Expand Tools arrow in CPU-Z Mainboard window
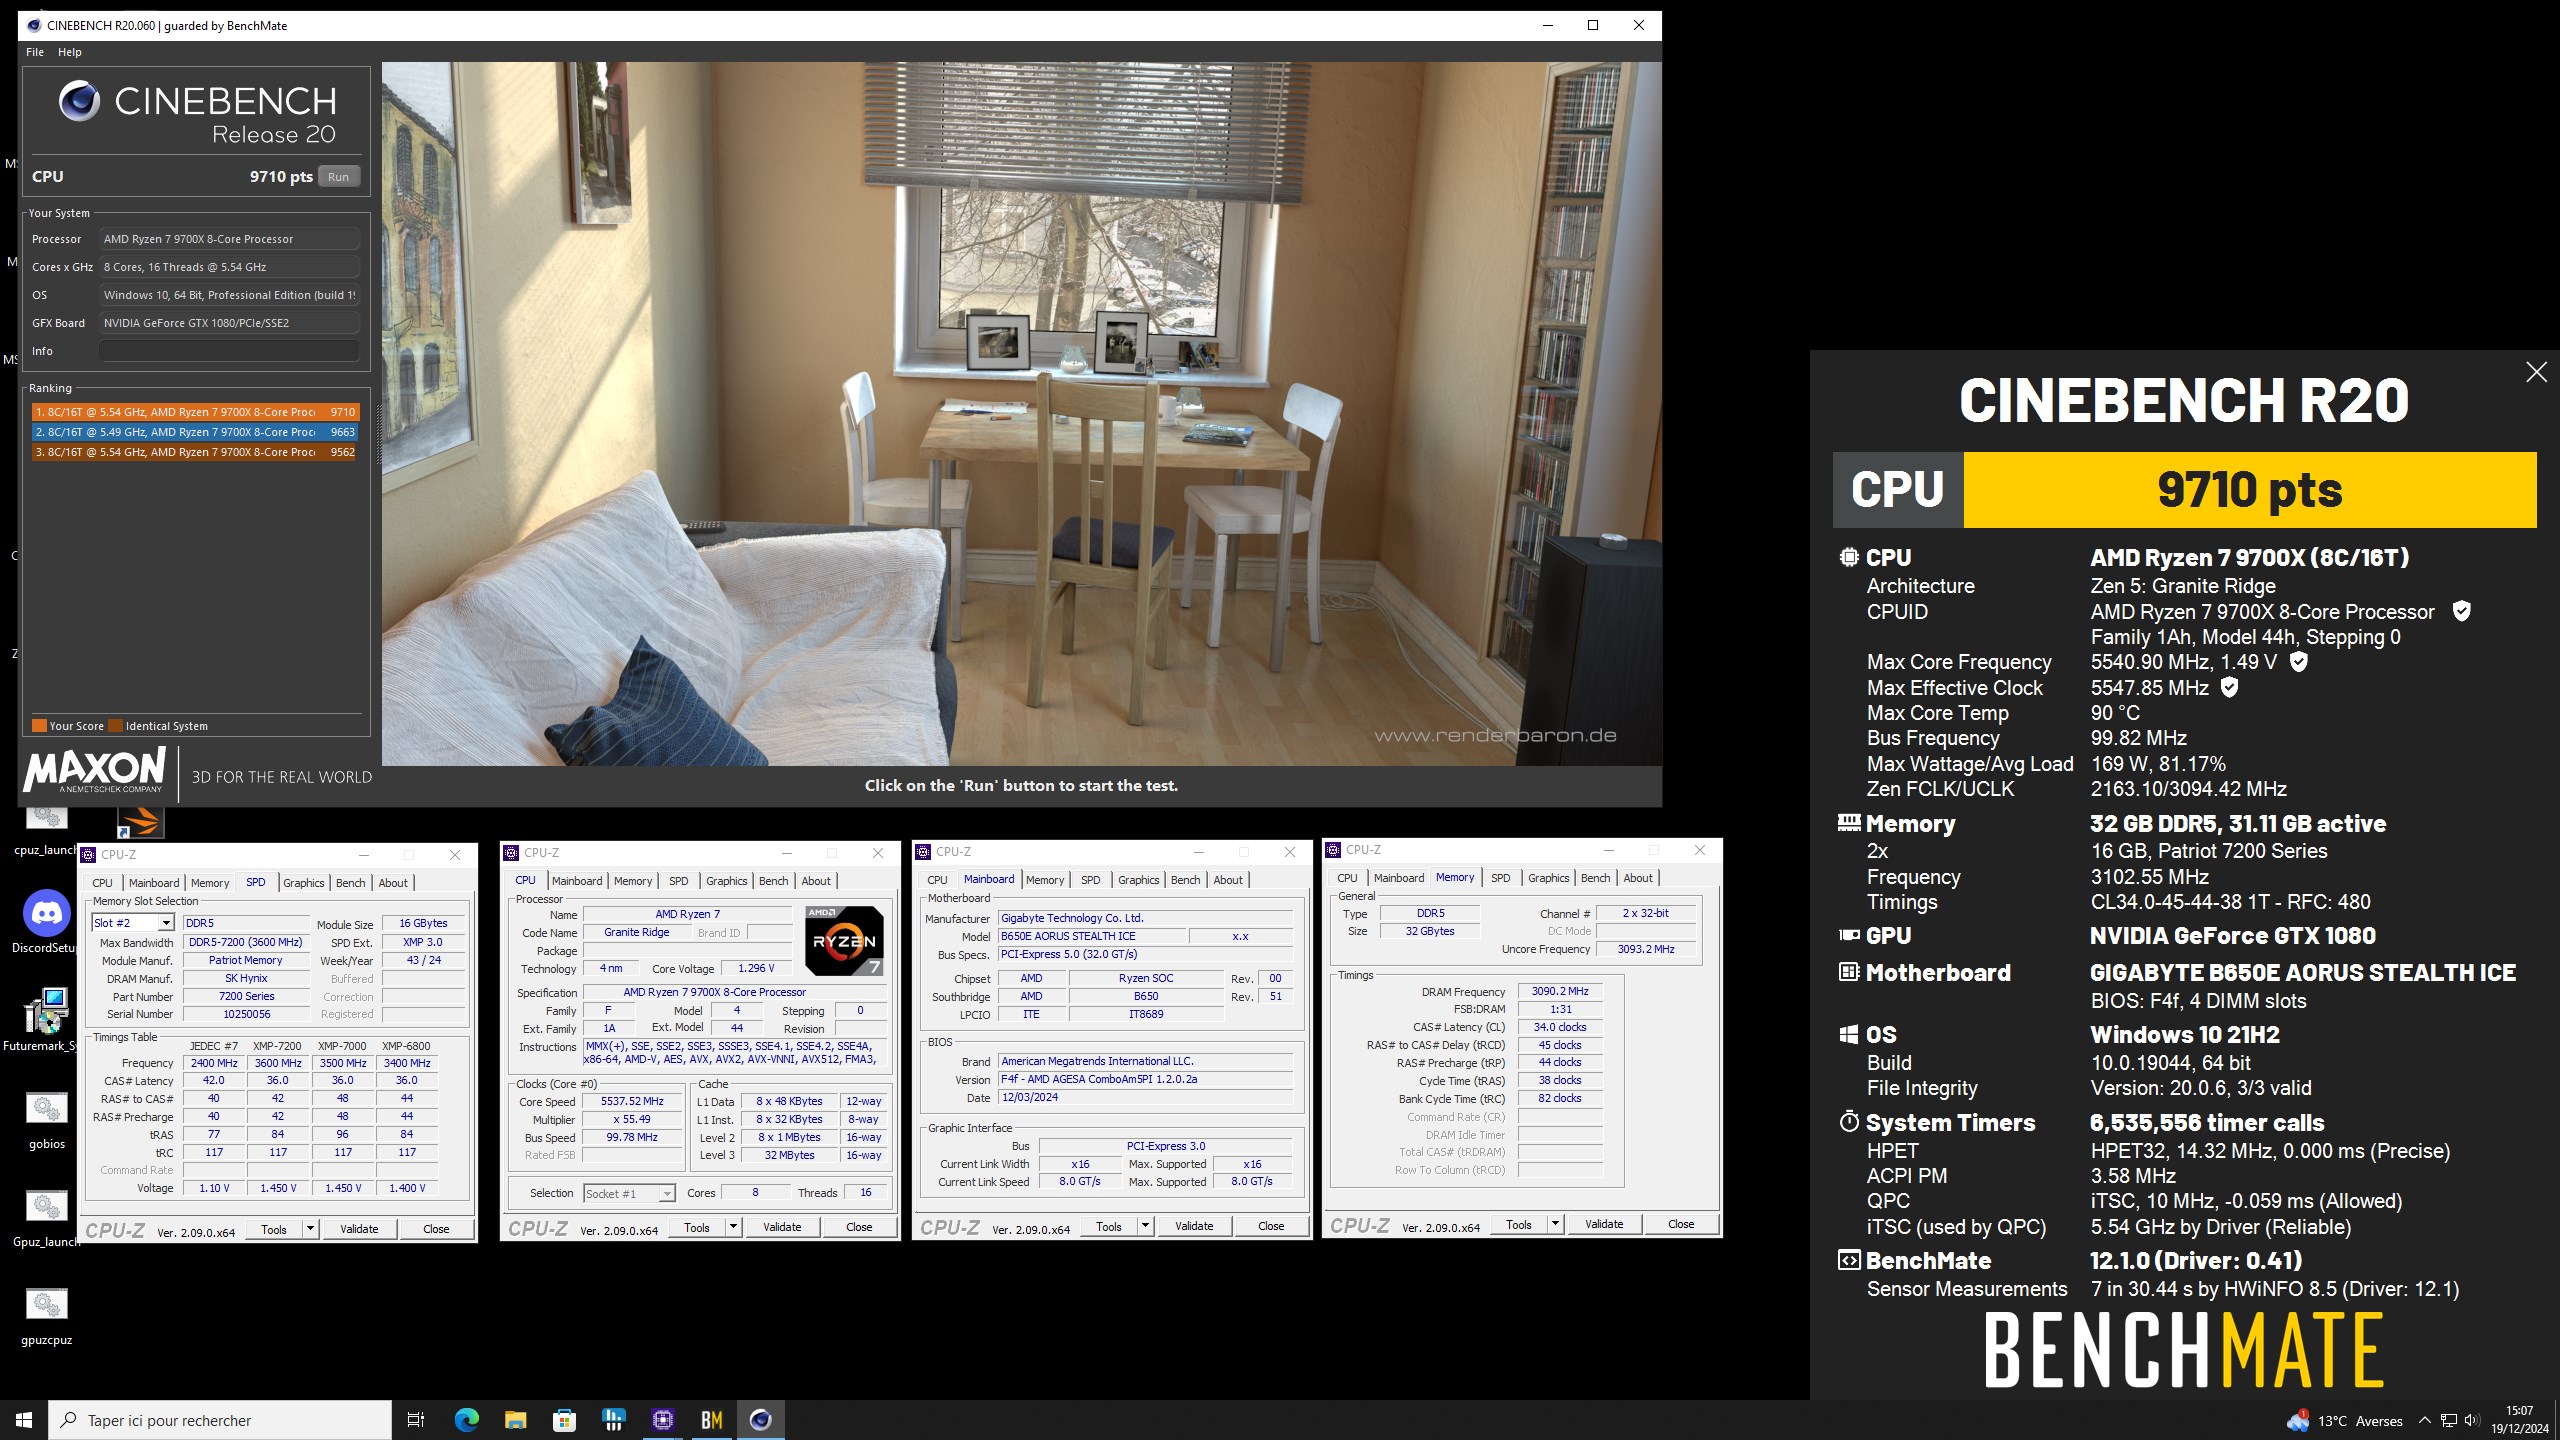The height and width of the screenshot is (1440, 2560). 1146,1226
